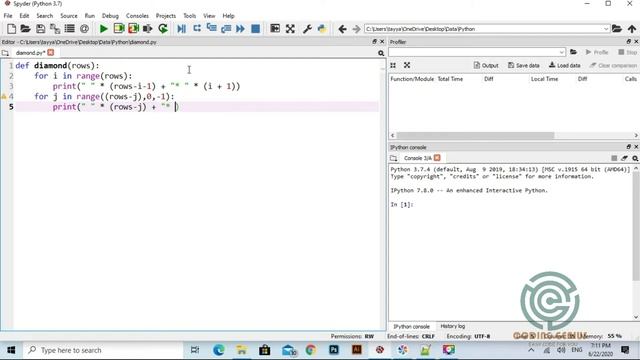Sort by Local Time column header

pyautogui.click(x=544, y=79)
